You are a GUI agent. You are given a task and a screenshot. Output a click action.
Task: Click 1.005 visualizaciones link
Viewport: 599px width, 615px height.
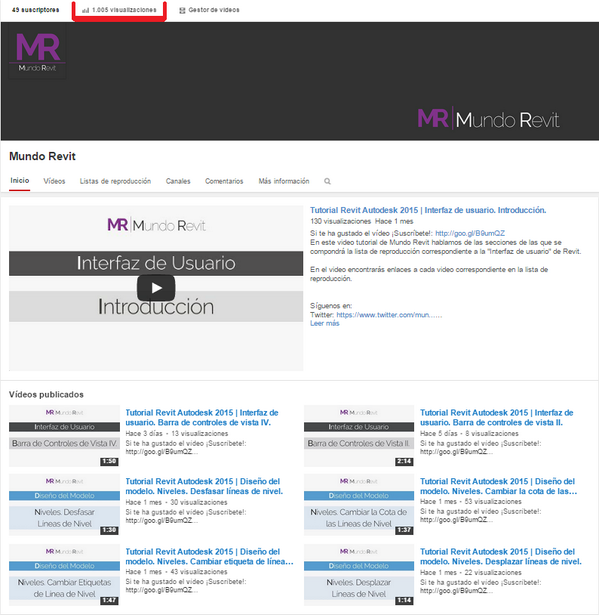(x=124, y=10)
